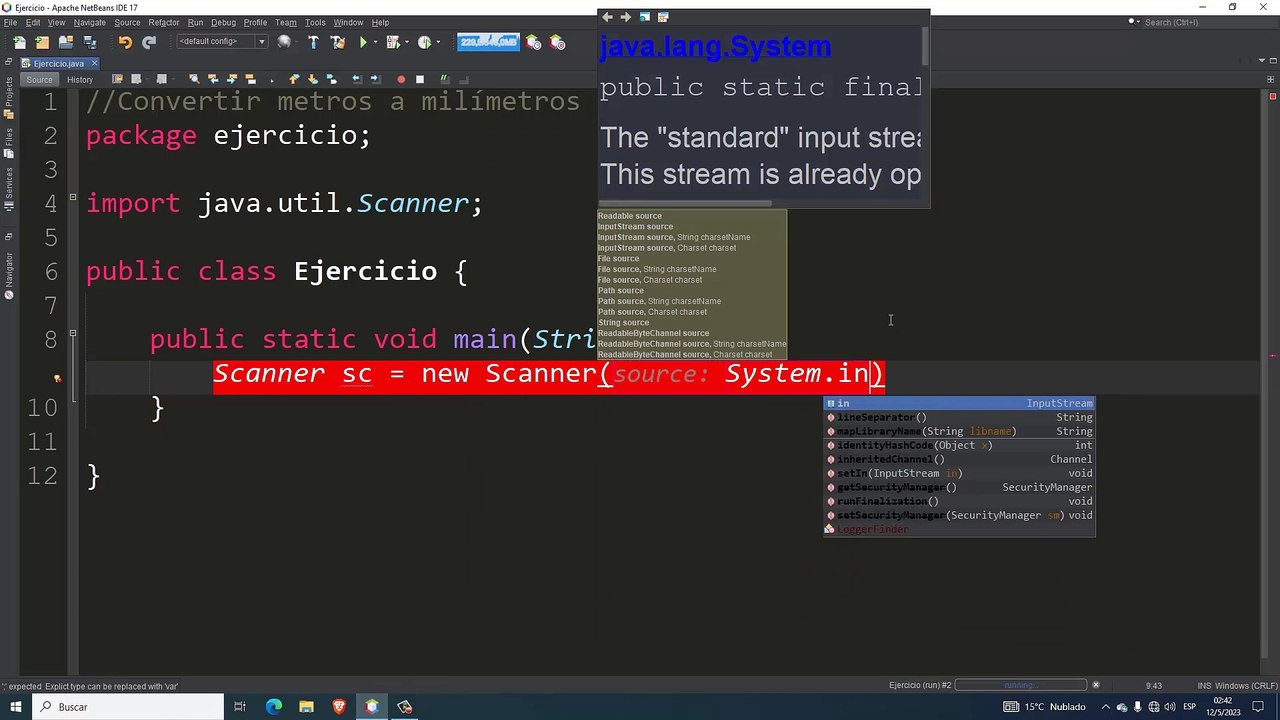Expand the Debug Project arrow dropdown
Image resolution: width=1280 pixels, height=720 pixels.
tap(407, 42)
